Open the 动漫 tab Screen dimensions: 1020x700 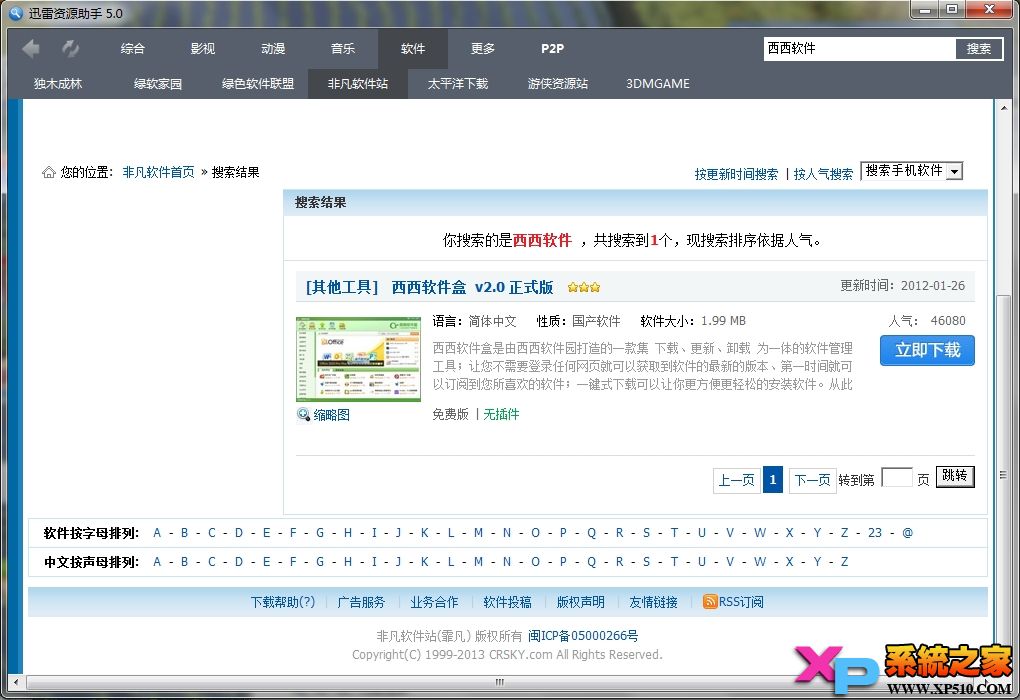[x=273, y=48]
